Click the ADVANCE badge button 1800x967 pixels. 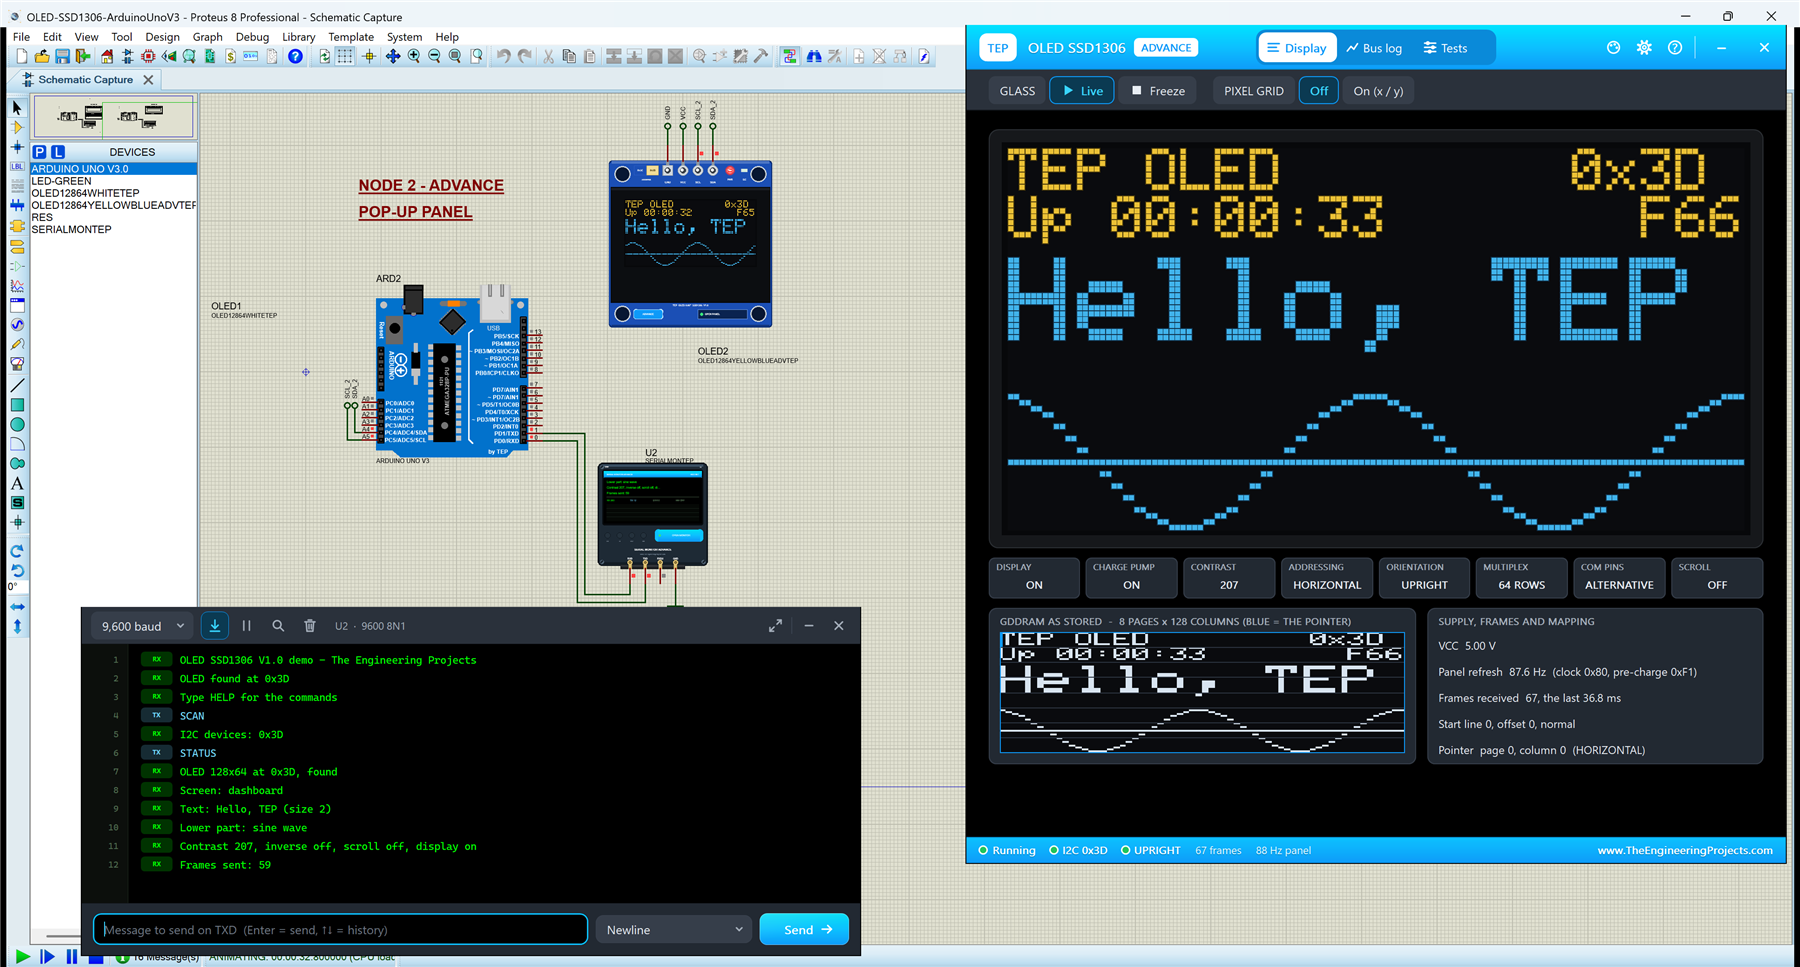pos(1166,48)
